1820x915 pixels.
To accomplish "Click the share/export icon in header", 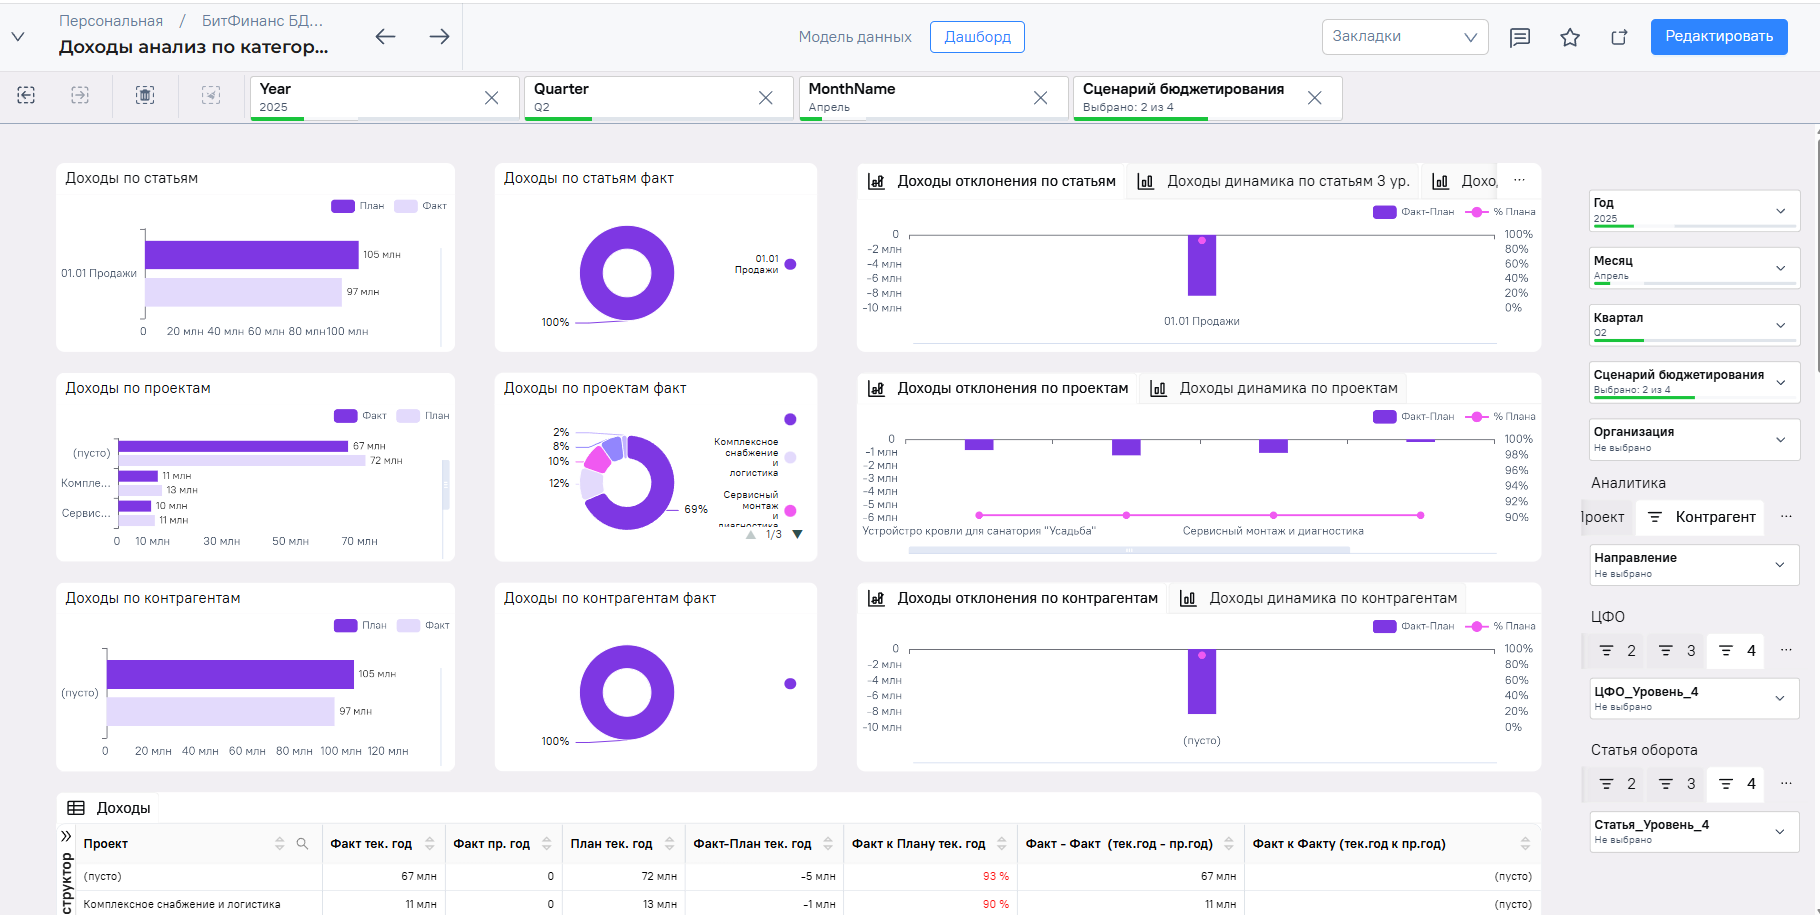I will point(1619,38).
